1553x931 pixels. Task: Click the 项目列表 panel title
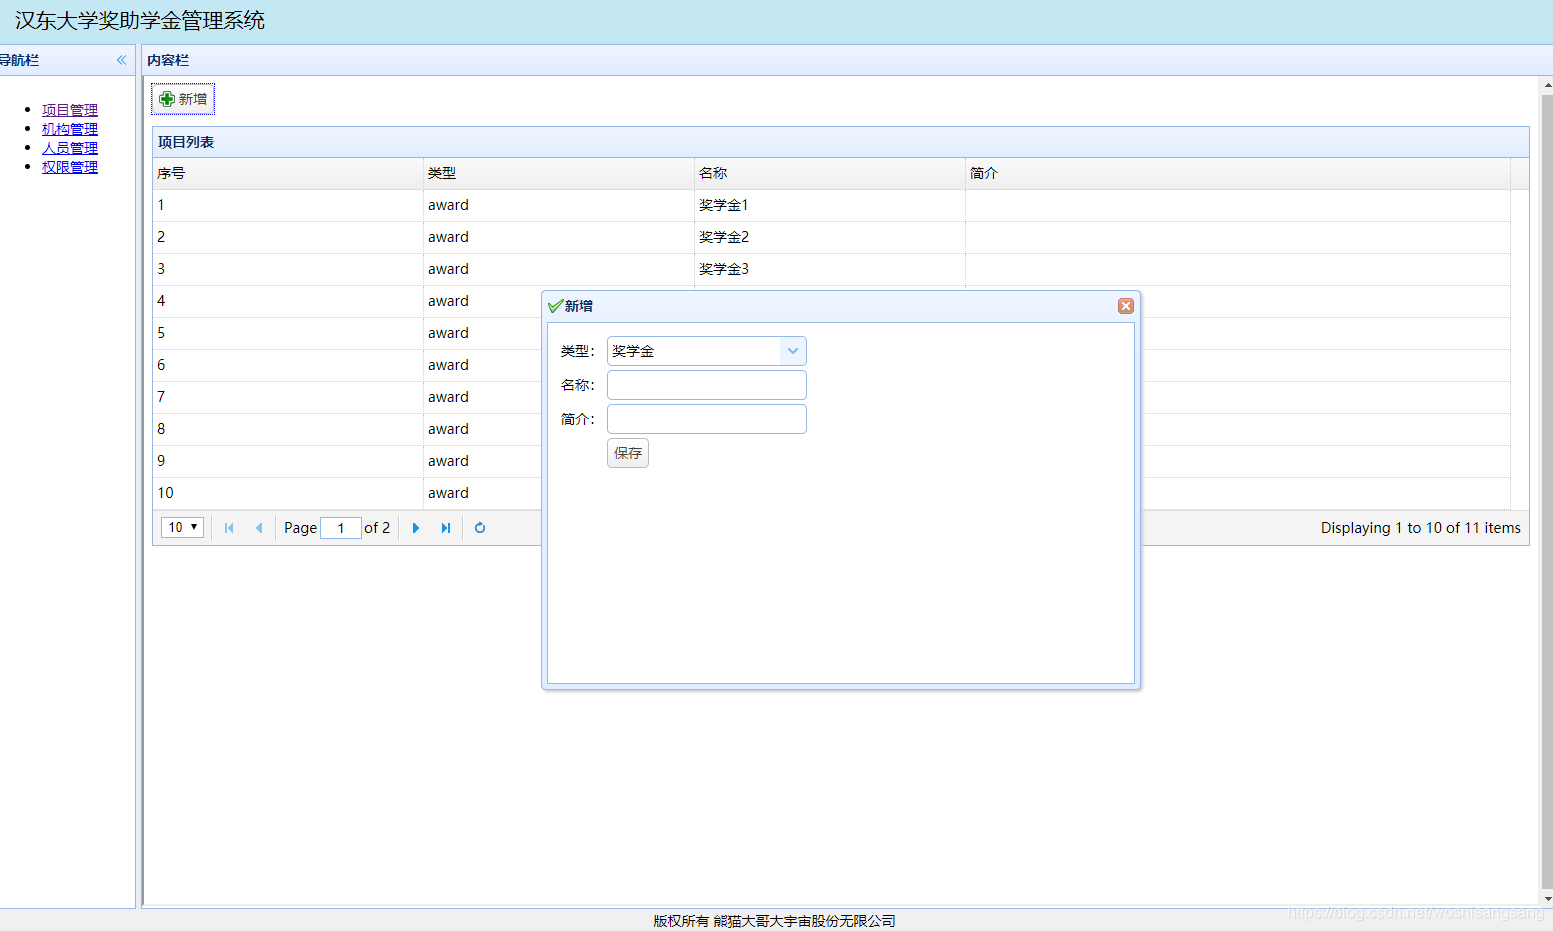click(x=186, y=142)
